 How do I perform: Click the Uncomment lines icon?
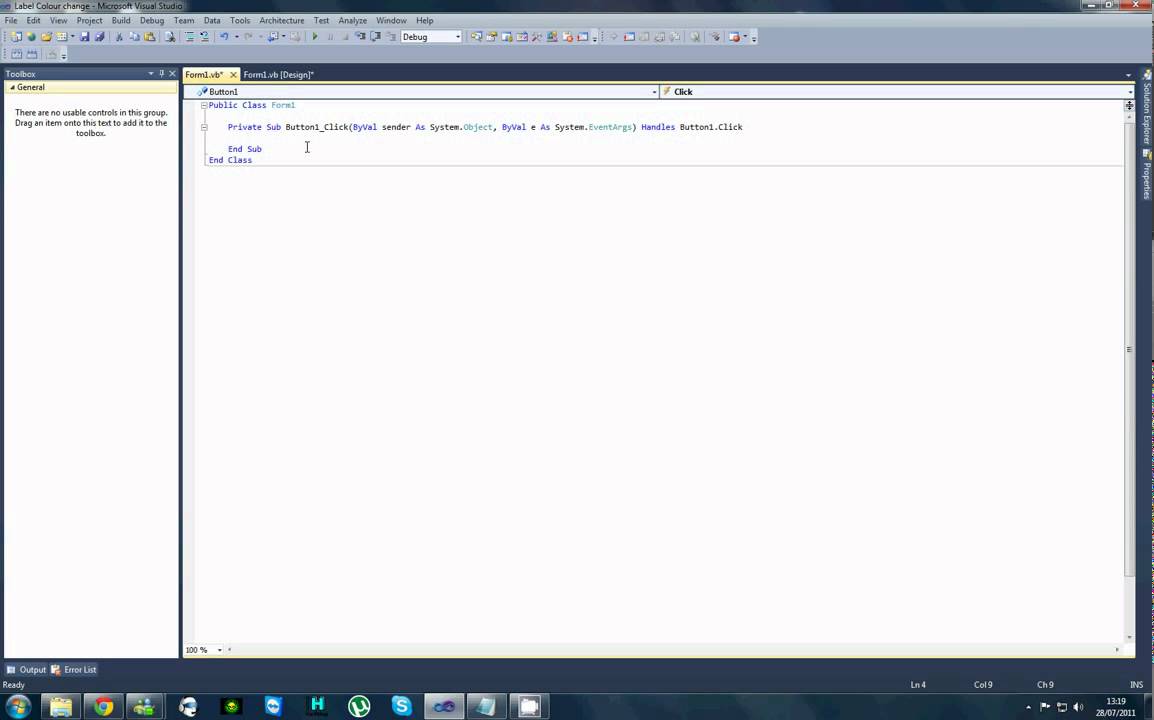coord(204,36)
